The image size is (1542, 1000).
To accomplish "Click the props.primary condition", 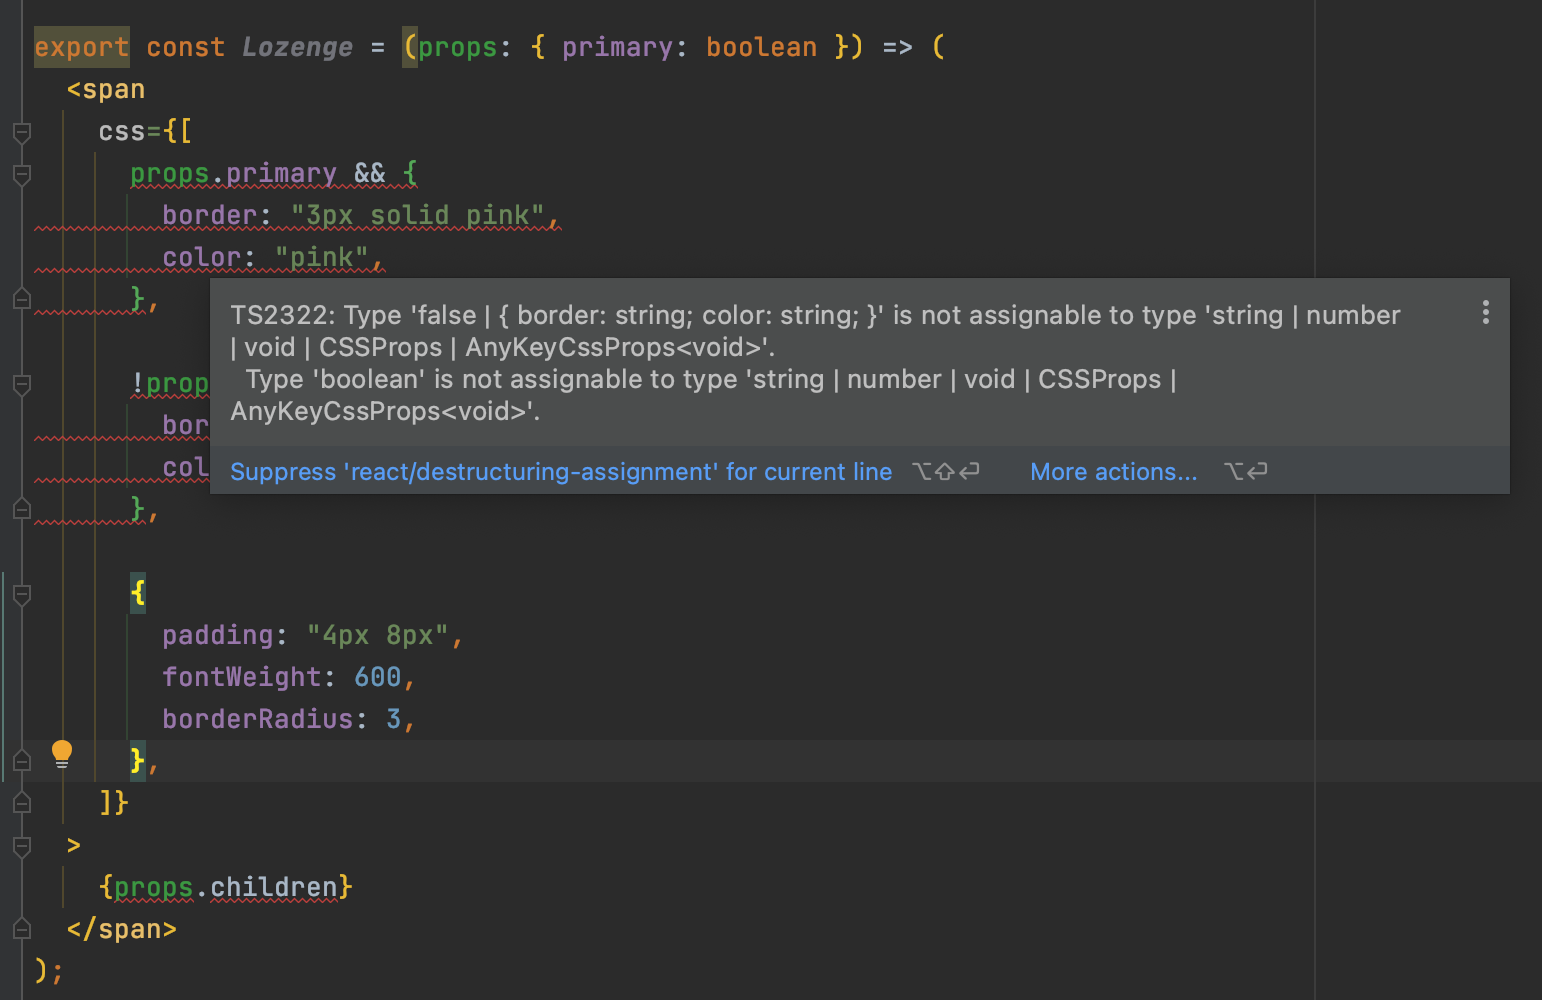I will [233, 173].
